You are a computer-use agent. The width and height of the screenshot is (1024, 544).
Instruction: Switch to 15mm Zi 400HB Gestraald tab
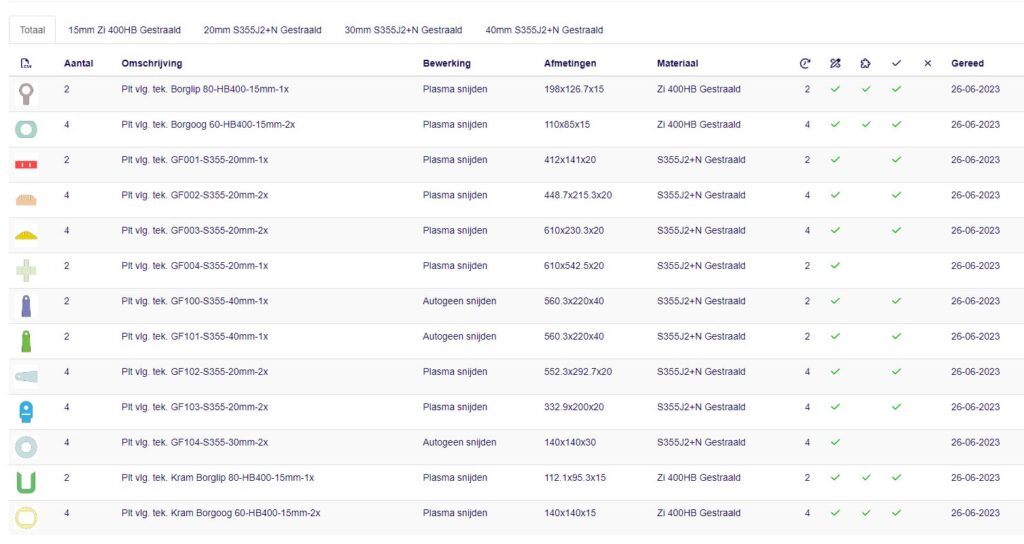(x=124, y=30)
